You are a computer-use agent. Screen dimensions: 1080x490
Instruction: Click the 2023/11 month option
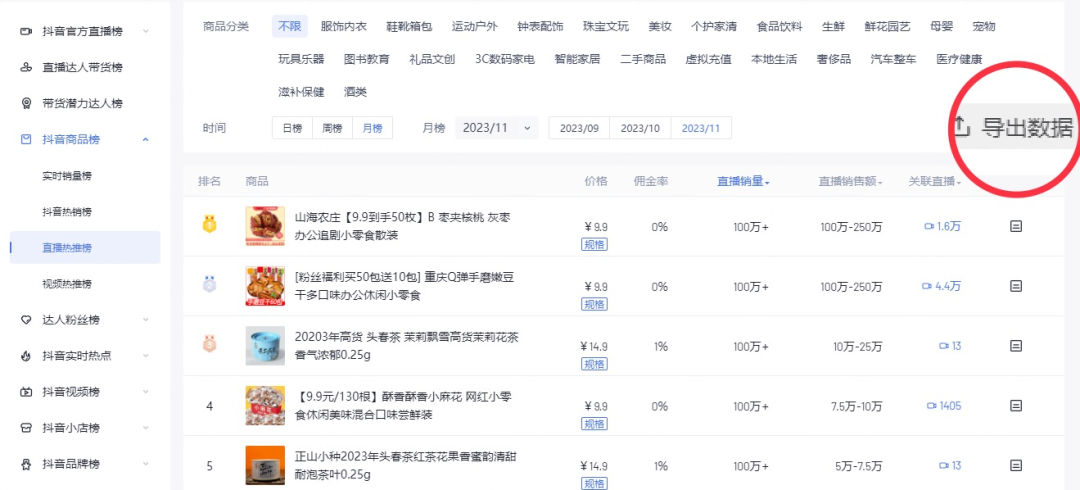click(x=701, y=128)
